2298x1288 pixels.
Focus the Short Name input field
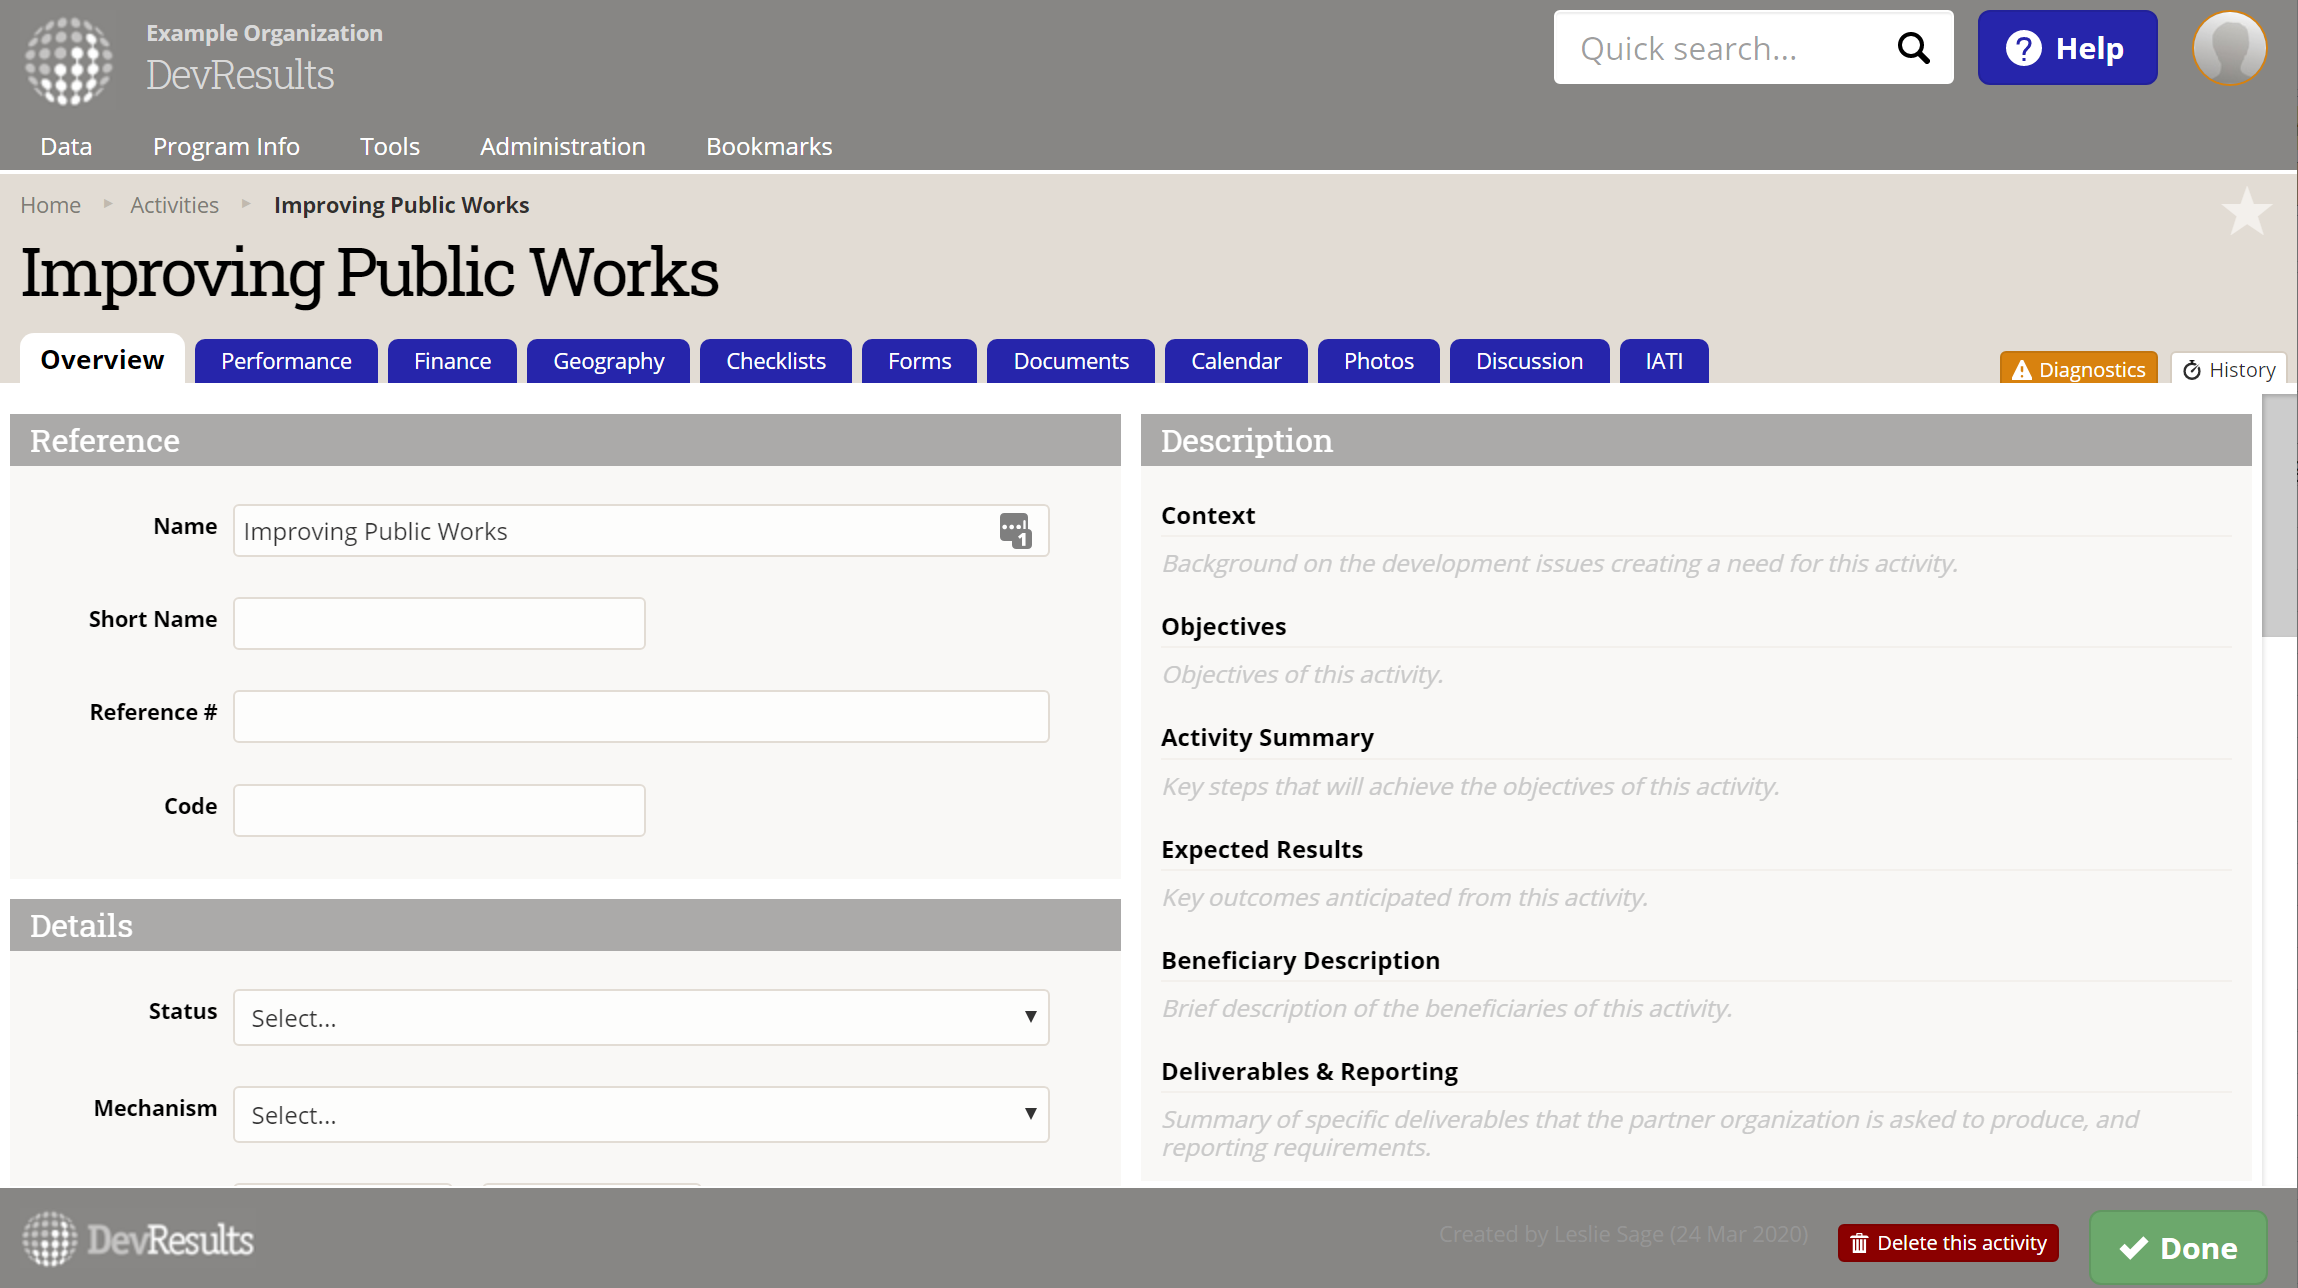pos(439,623)
